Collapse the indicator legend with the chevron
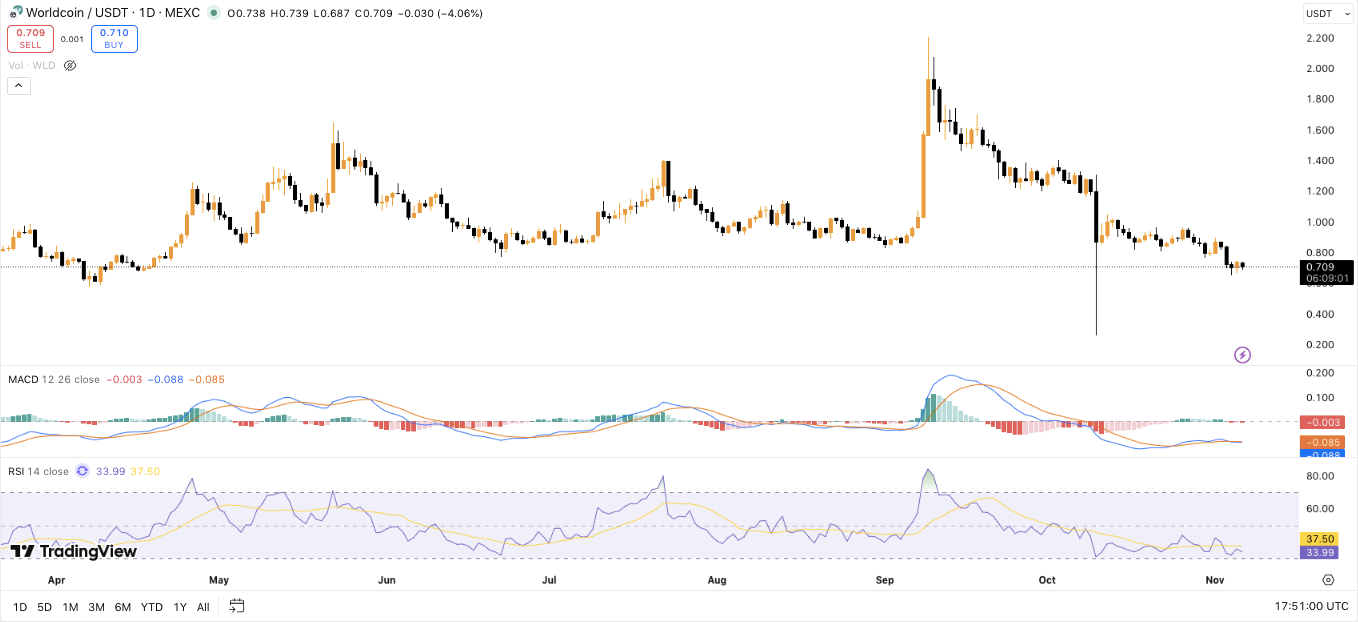The height and width of the screenshot is (622, 1358). pos(19,86)
